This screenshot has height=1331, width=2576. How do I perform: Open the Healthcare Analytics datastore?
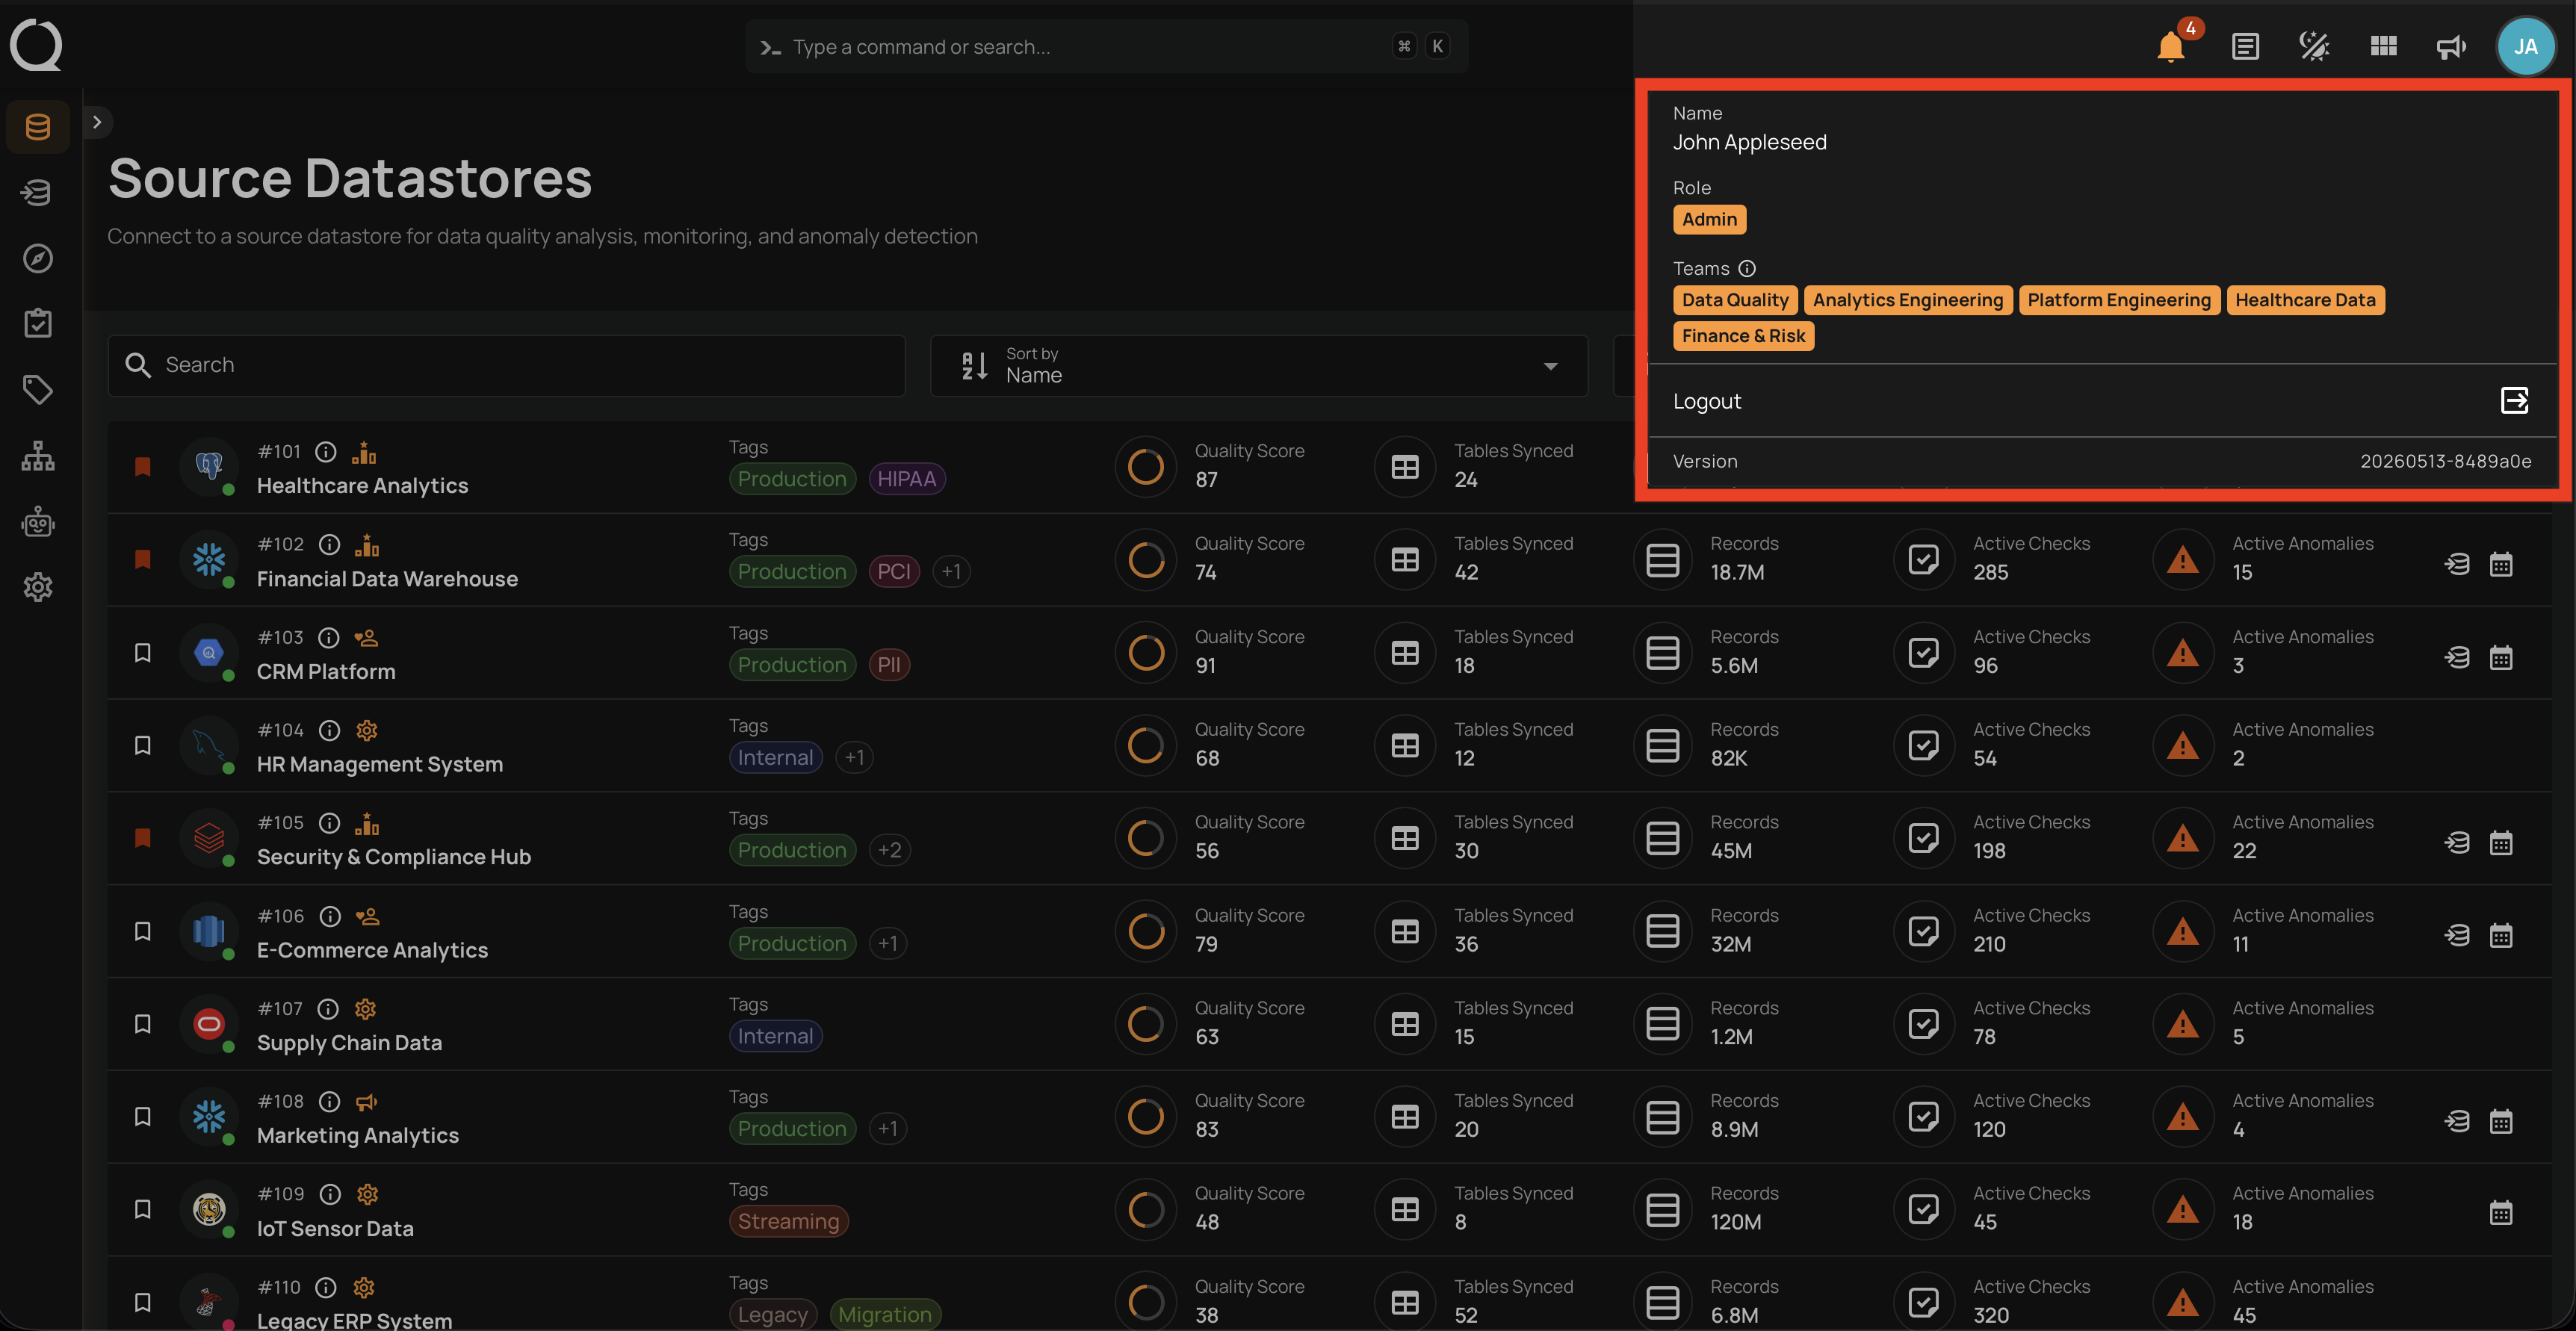coord(362,486)
